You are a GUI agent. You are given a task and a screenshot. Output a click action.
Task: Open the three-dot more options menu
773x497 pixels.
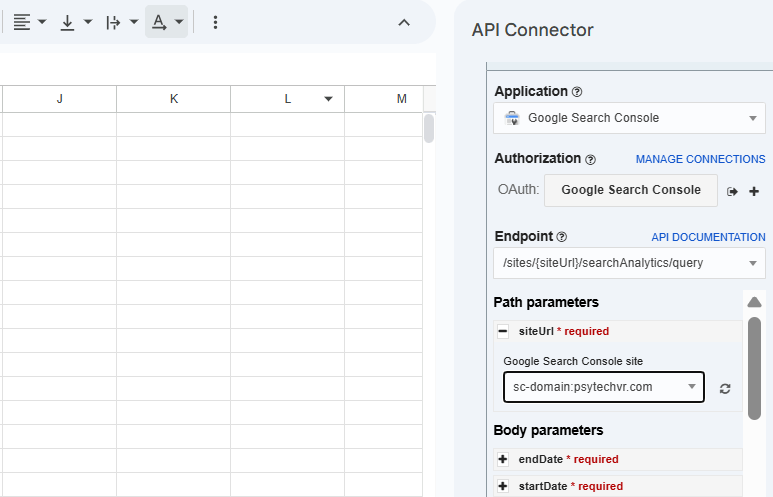(x=215, y=22)
